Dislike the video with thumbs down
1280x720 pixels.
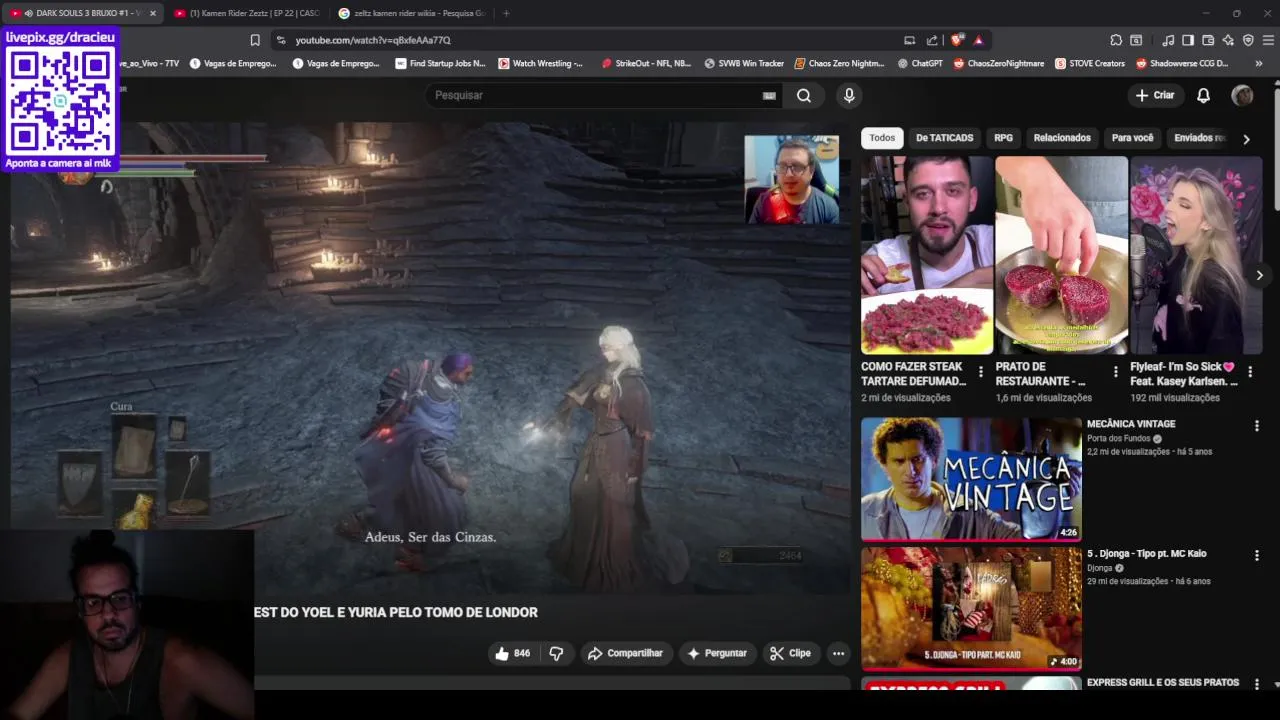pyautogui.click(x=556, y=653)
